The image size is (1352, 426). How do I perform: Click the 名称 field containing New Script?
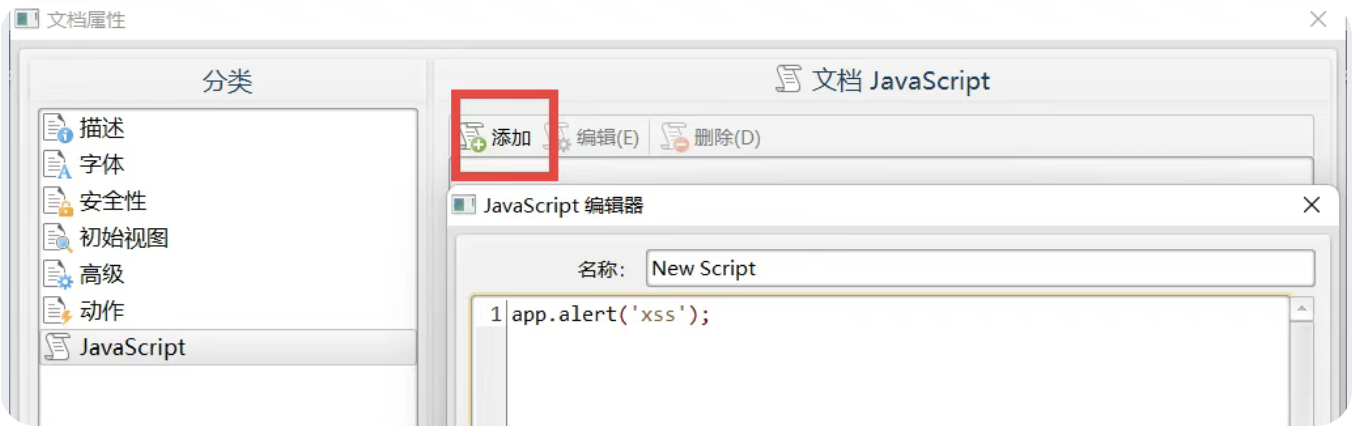click(x=980, y=268)
